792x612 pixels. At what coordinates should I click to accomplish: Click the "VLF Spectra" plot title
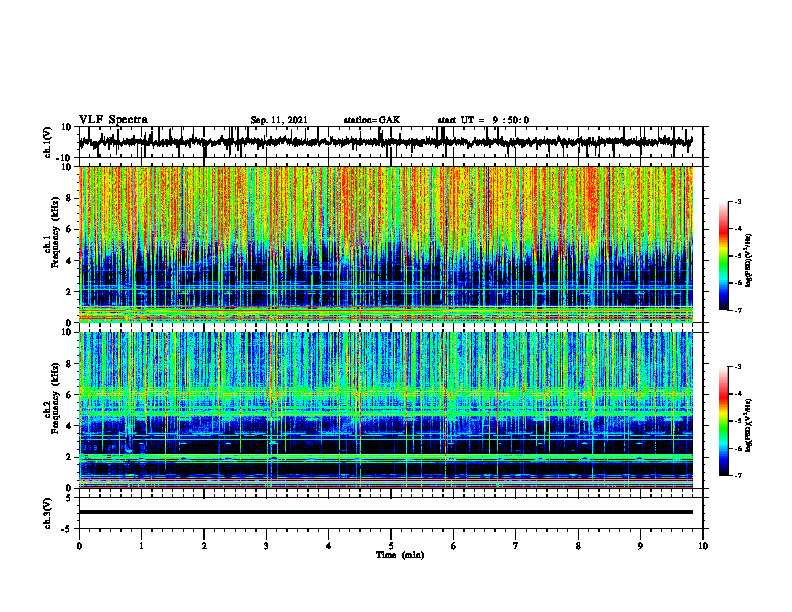(x=113, y=120)
